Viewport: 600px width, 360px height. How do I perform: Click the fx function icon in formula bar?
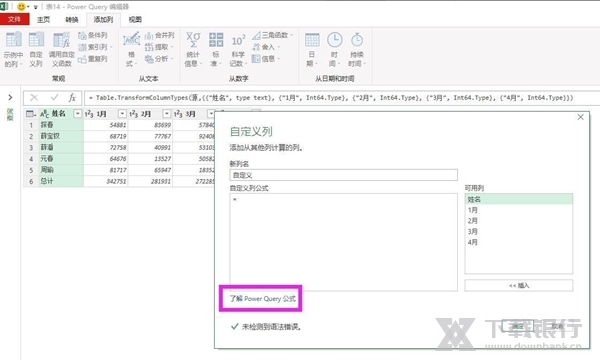pos(72,98)
